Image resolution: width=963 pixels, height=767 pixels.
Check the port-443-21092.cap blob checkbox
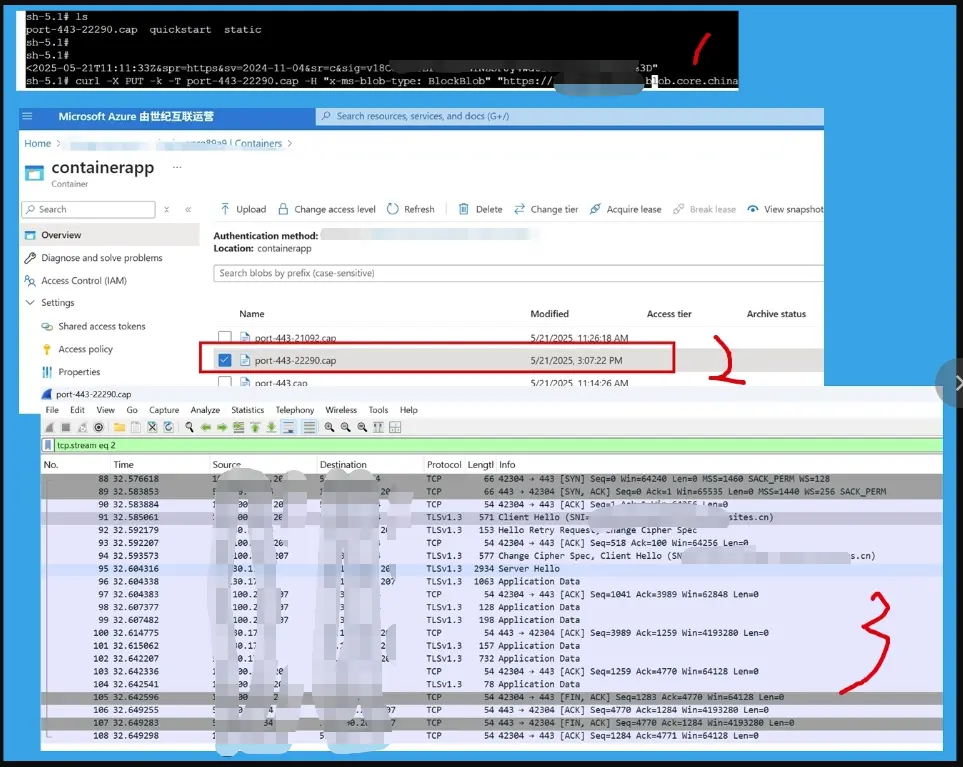225,337
